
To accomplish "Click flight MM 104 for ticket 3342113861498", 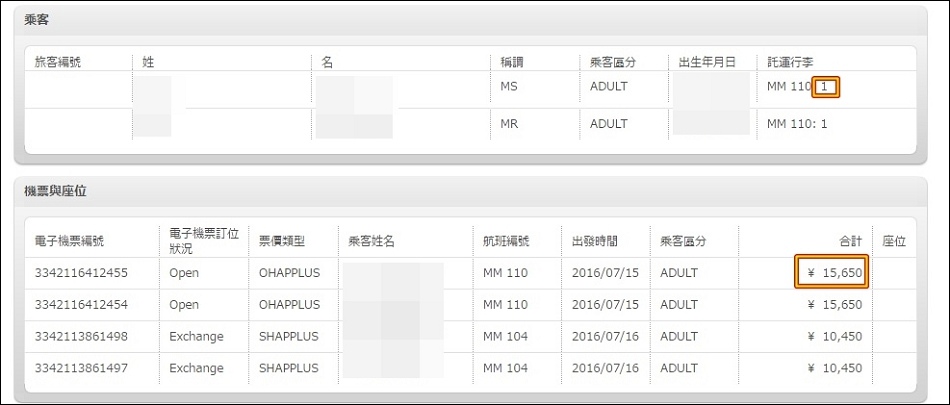I will (x=505, y=336).
